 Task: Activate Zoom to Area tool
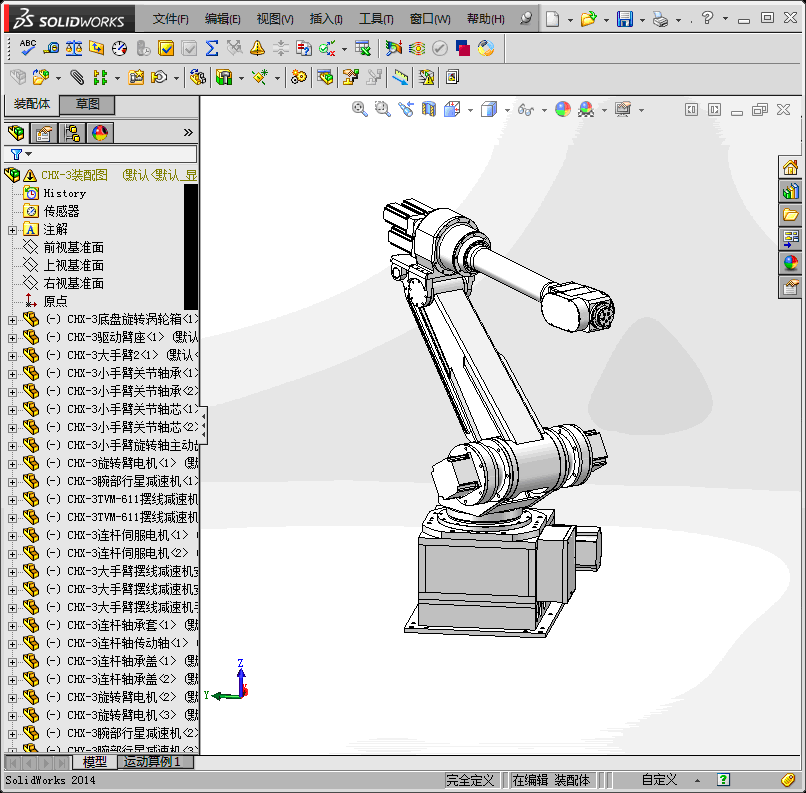(x=382, y=109)
